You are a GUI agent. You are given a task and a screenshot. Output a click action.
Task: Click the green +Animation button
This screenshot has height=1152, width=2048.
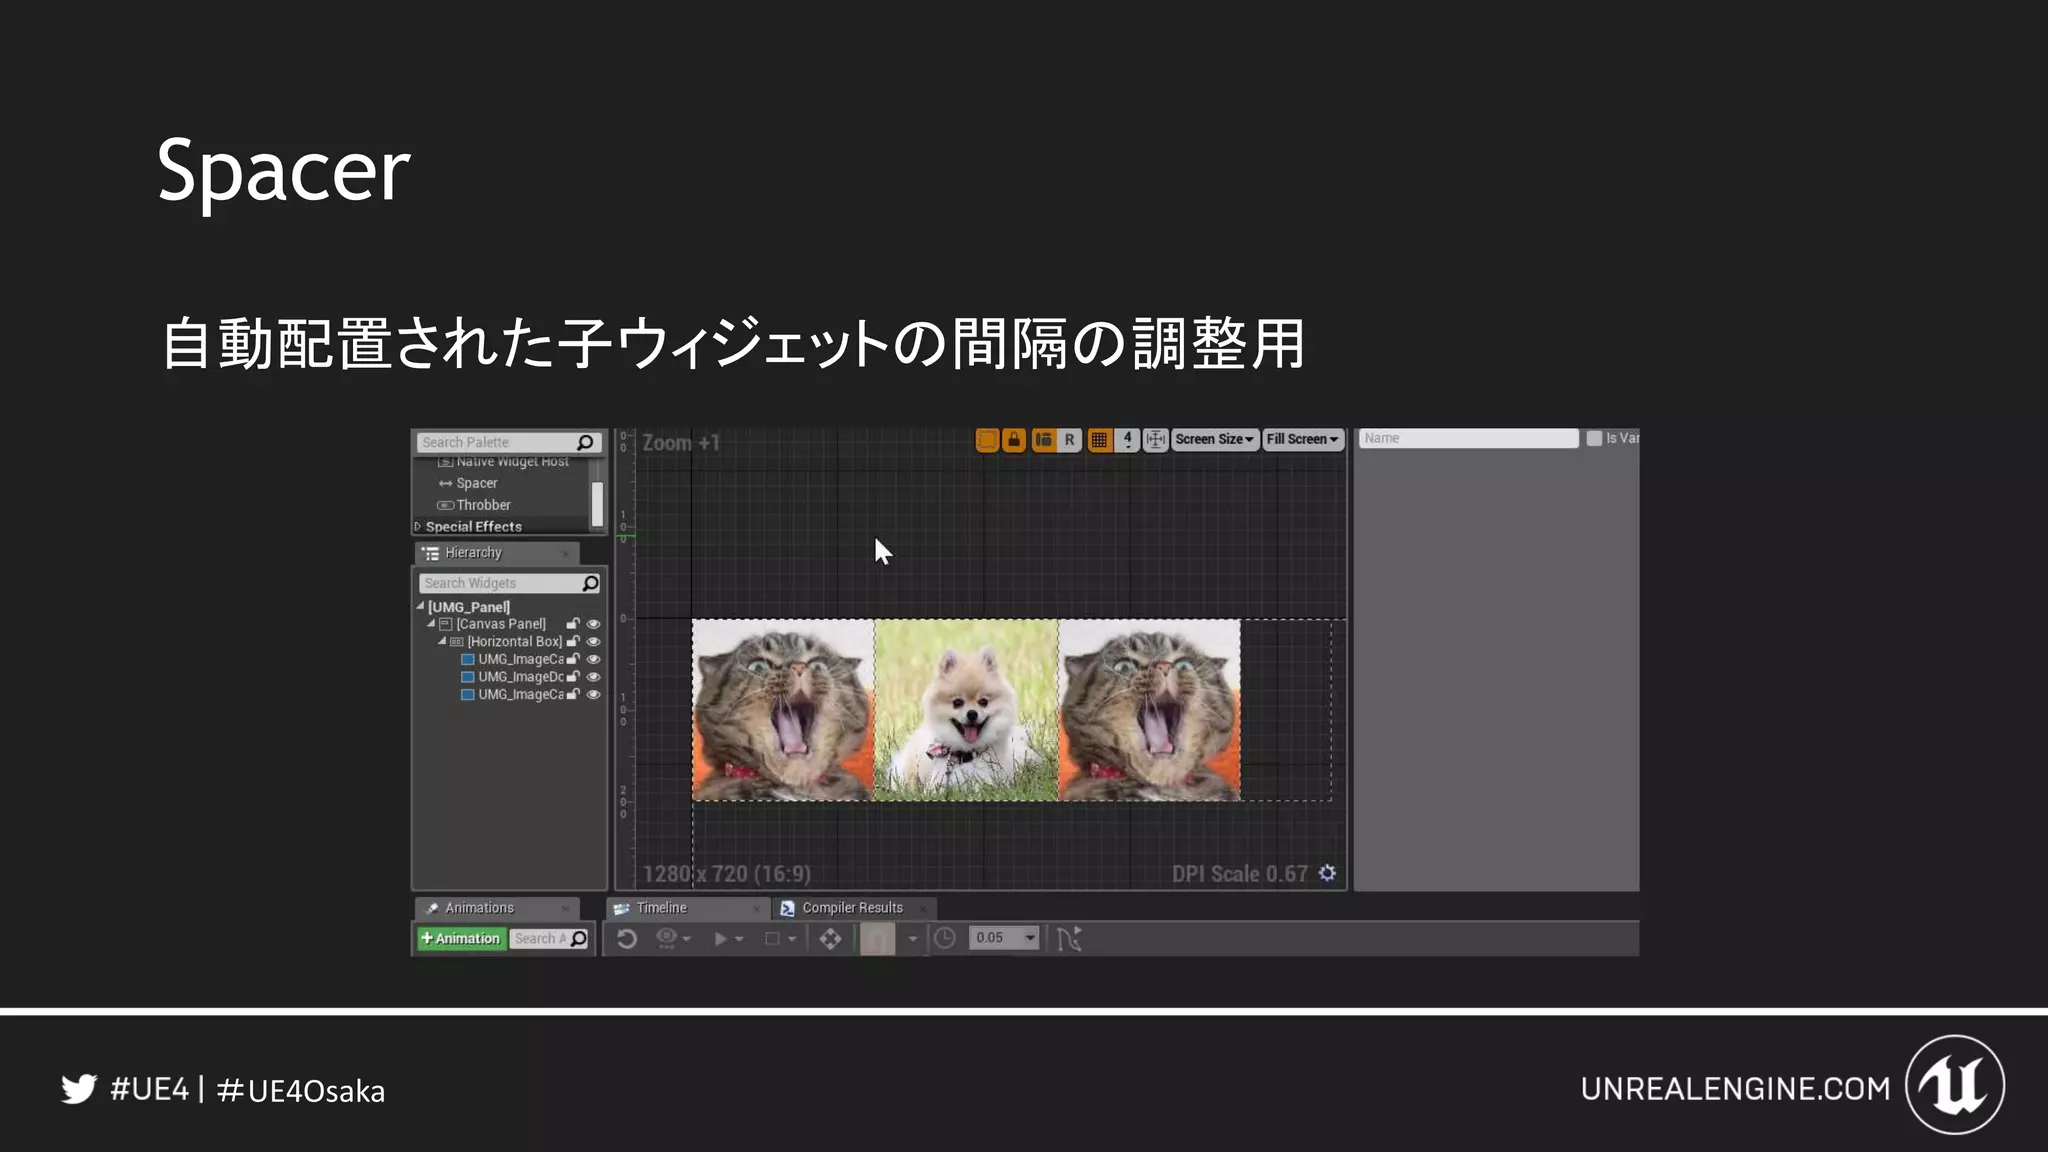[x=461, y=938]
